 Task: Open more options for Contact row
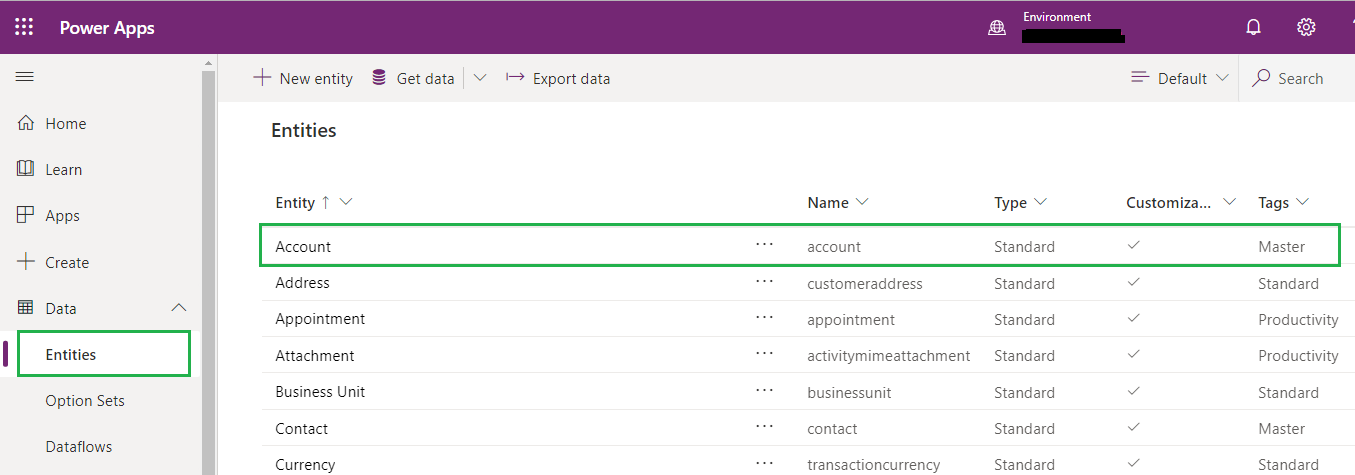(765, 427)
